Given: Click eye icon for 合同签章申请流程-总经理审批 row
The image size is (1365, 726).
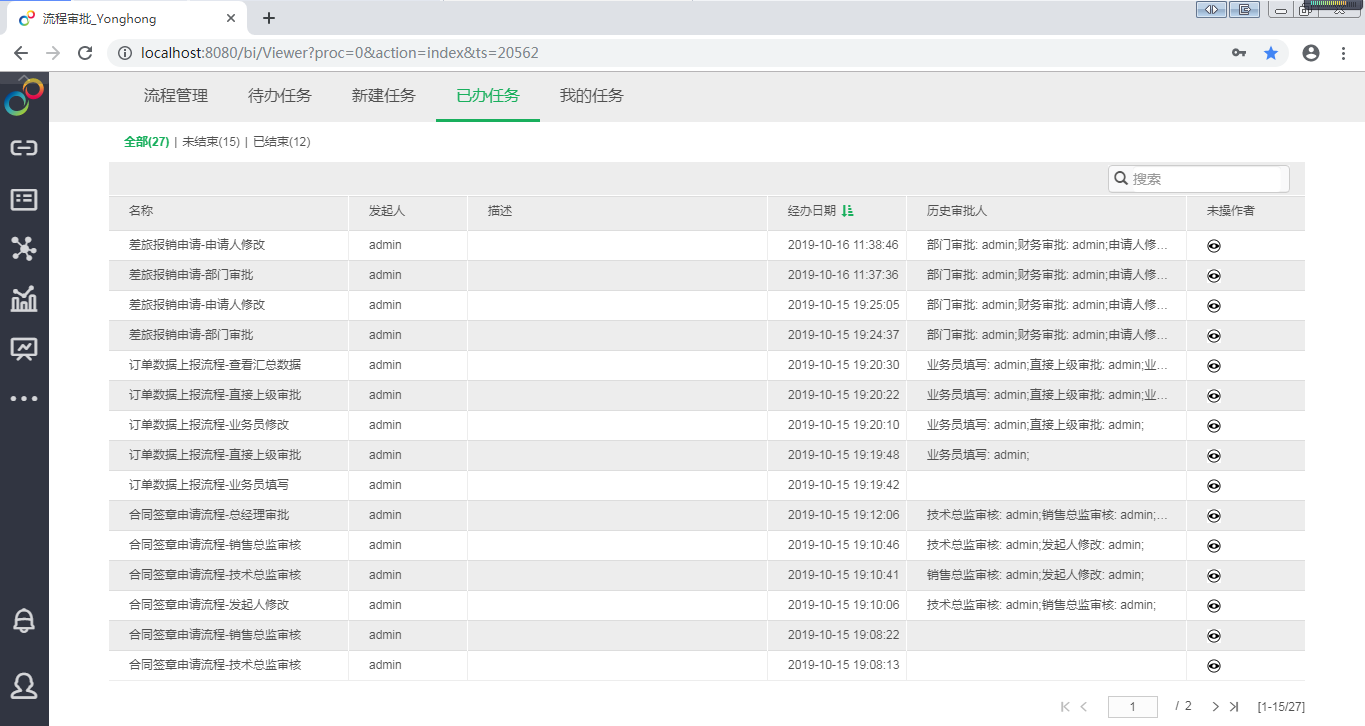Looking at the screenshot, I should (x=1214, y=516).
